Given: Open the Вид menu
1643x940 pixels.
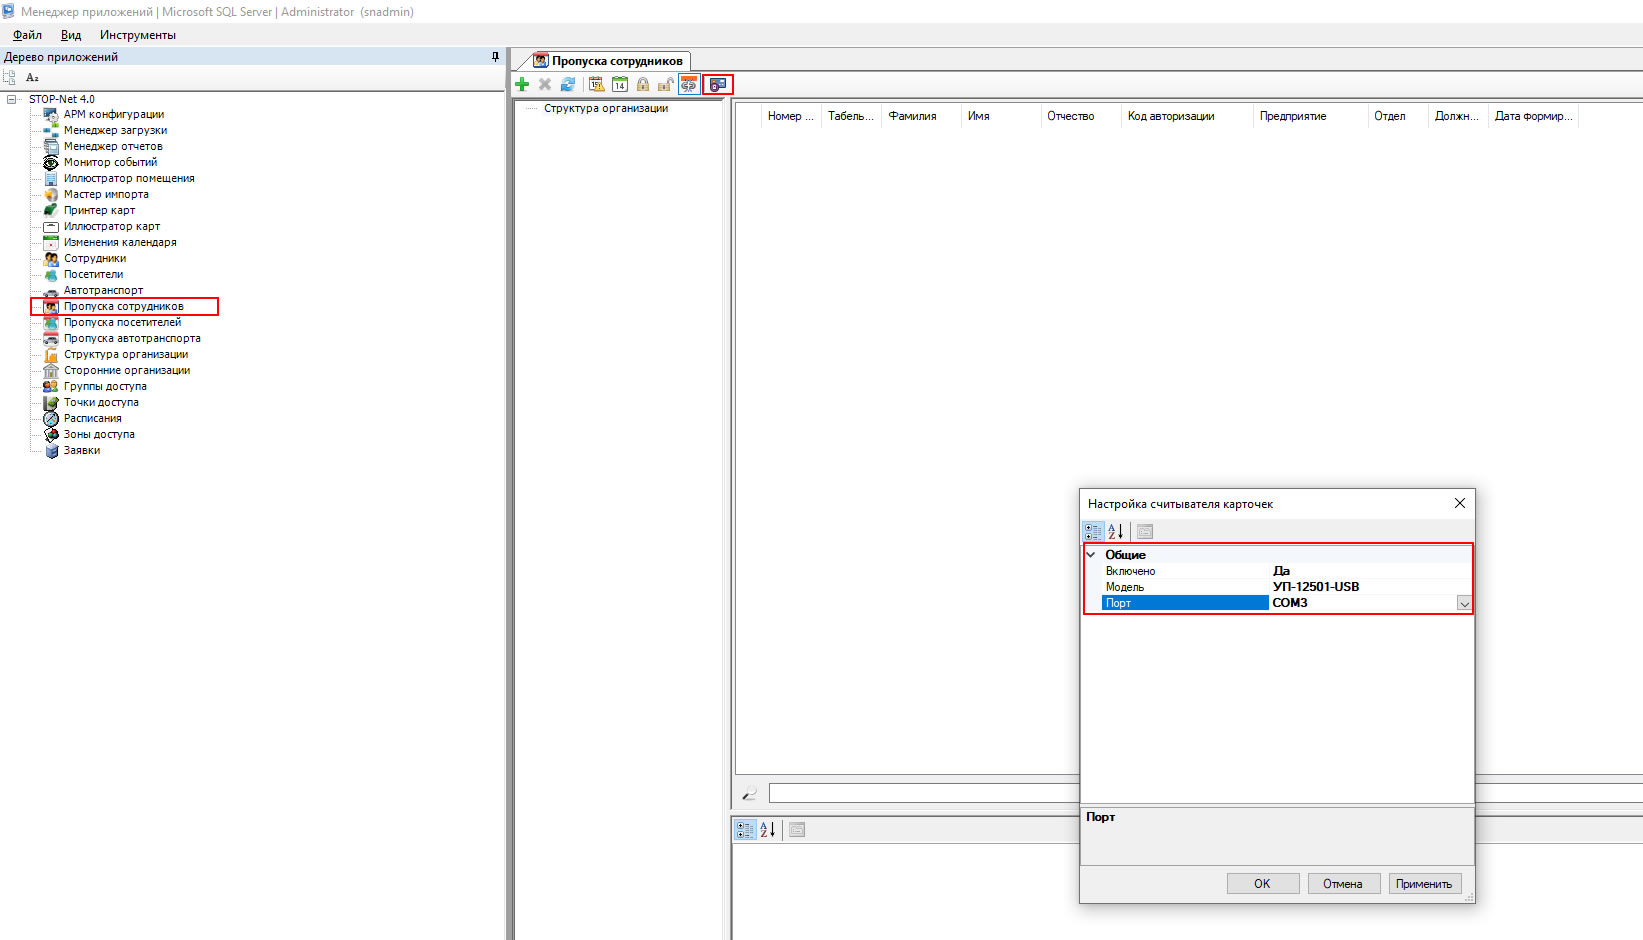Looking at the screenshot, I should [x=71, y=35].
